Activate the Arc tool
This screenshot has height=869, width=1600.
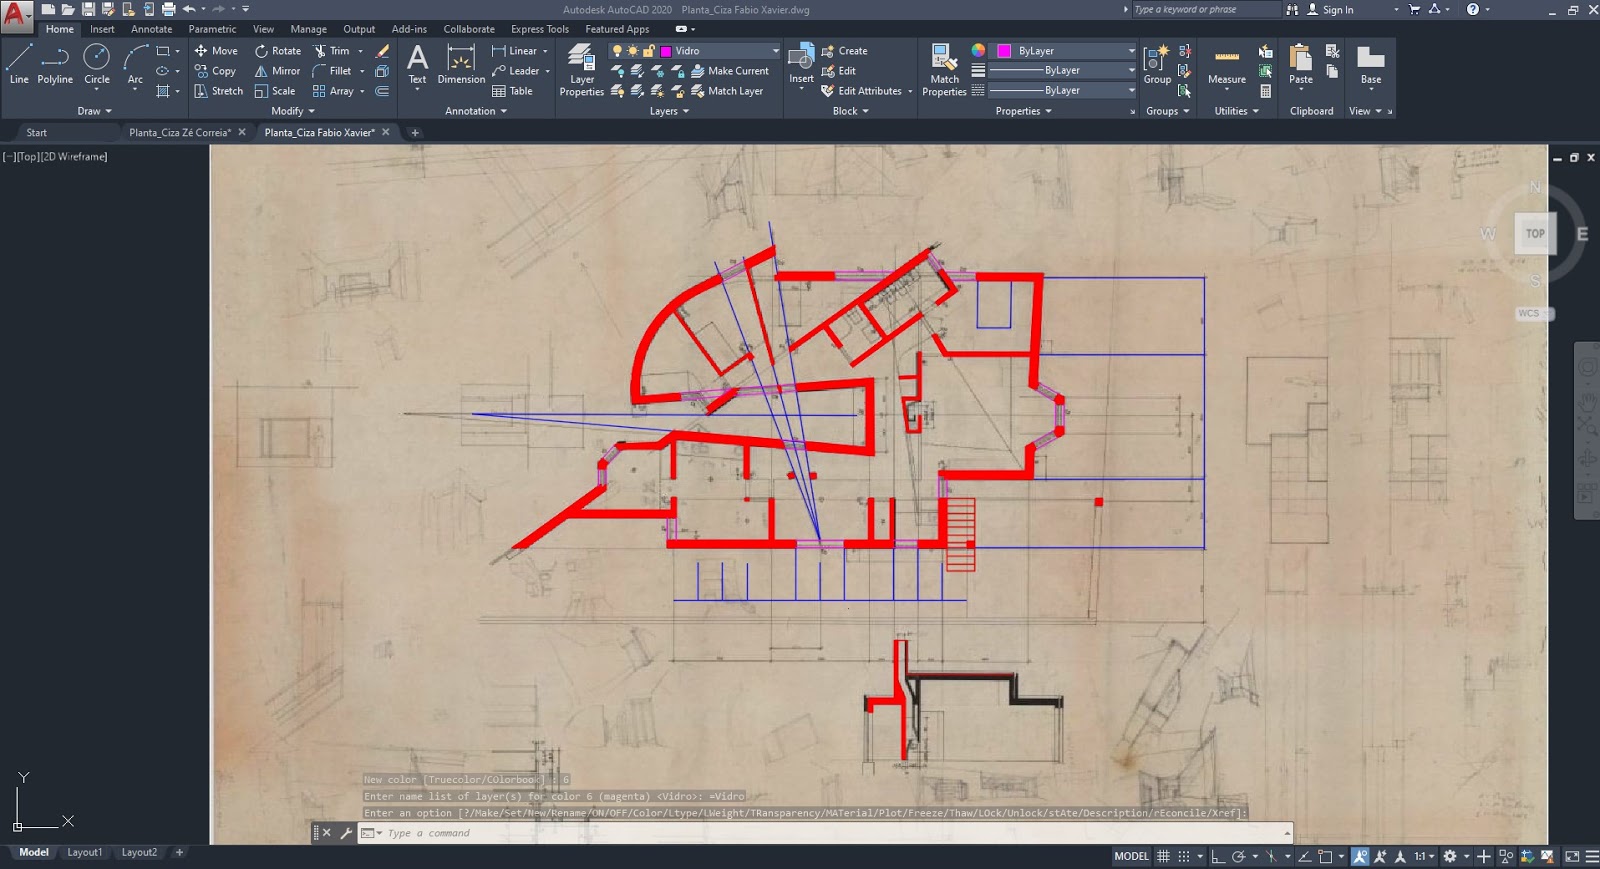pyautogui.click(x=135, y=64)
